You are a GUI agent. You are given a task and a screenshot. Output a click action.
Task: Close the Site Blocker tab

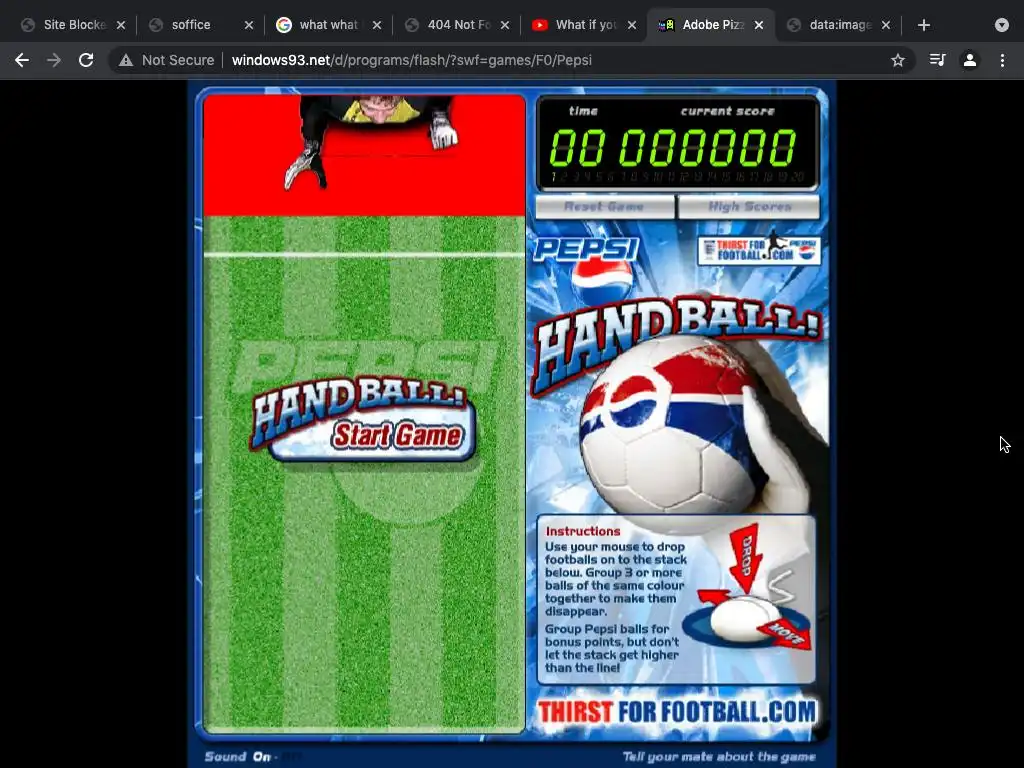(x=121, y=25)
